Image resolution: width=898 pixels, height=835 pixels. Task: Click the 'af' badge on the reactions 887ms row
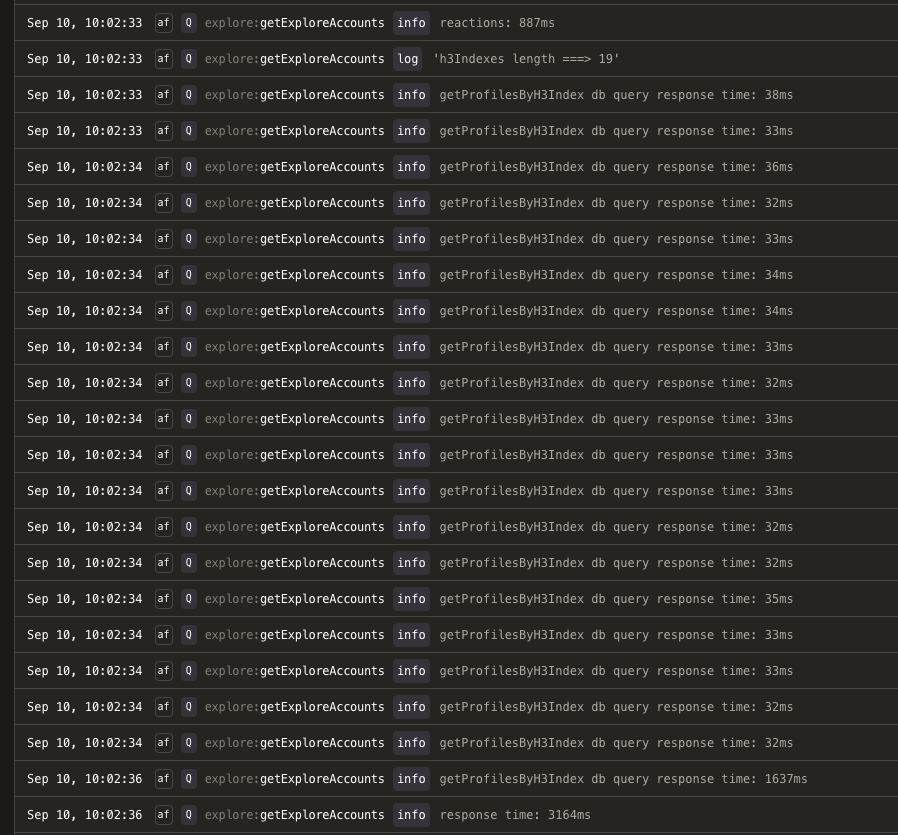pyautogui.click(x=164, y=23)
